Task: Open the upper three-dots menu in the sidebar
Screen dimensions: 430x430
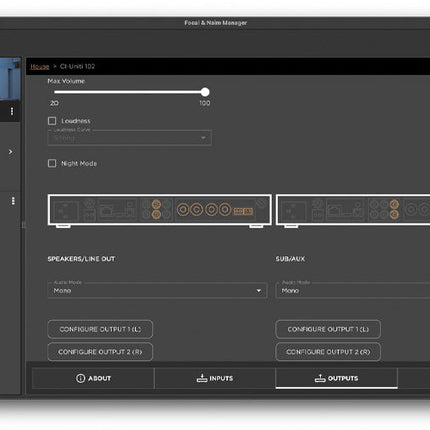Action: [x=12, y=111]
